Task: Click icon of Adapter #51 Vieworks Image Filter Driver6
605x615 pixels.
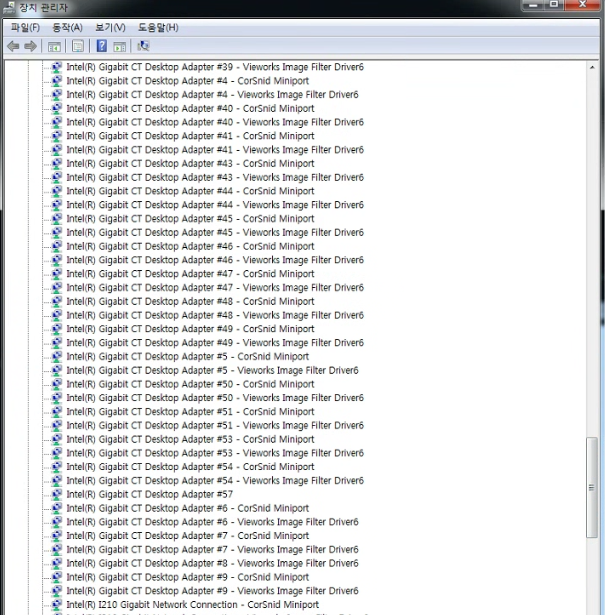Action: tap(57, 426)
